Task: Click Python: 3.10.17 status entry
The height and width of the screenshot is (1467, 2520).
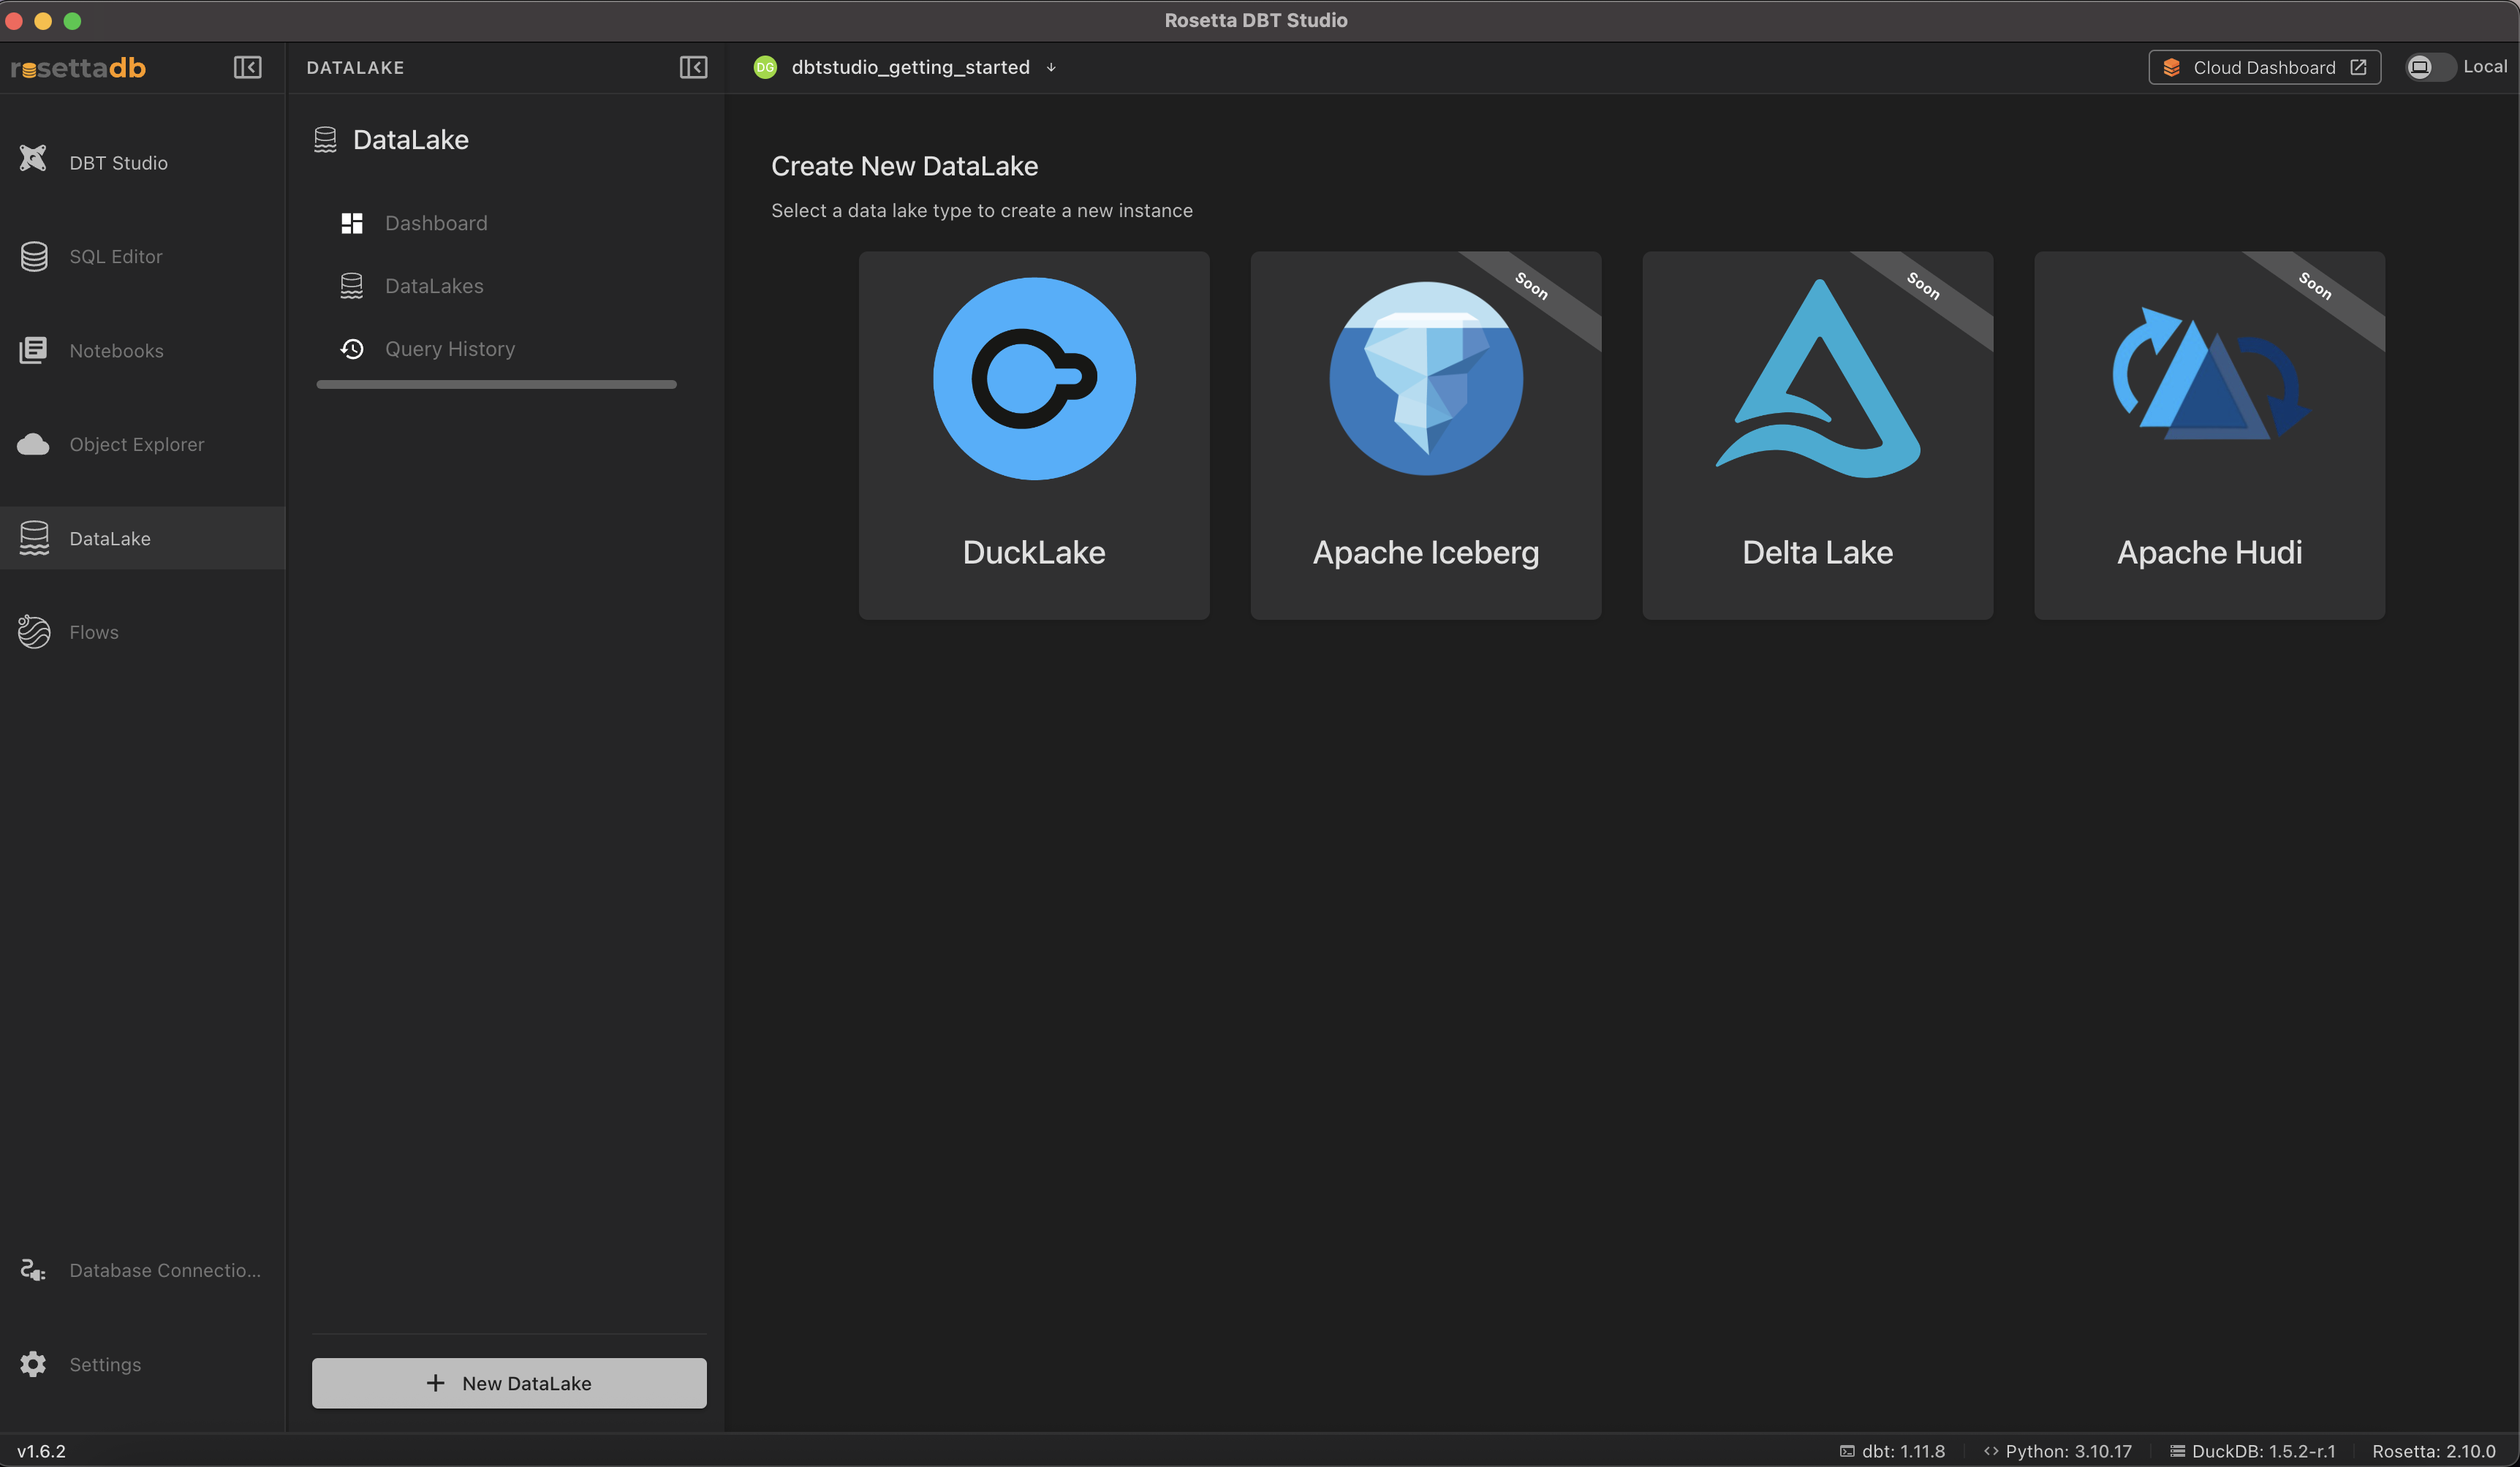Action: [2058, 1451]
